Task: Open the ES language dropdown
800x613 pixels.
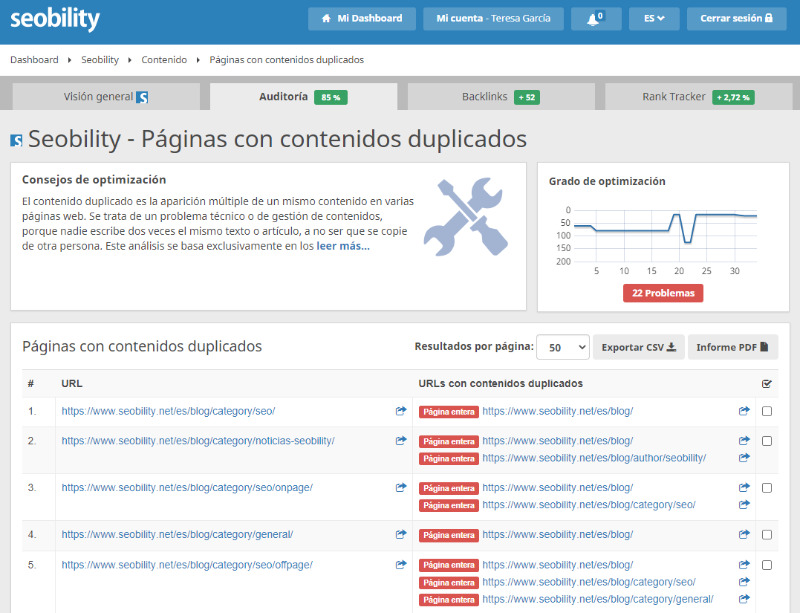Action: (654, 19)
